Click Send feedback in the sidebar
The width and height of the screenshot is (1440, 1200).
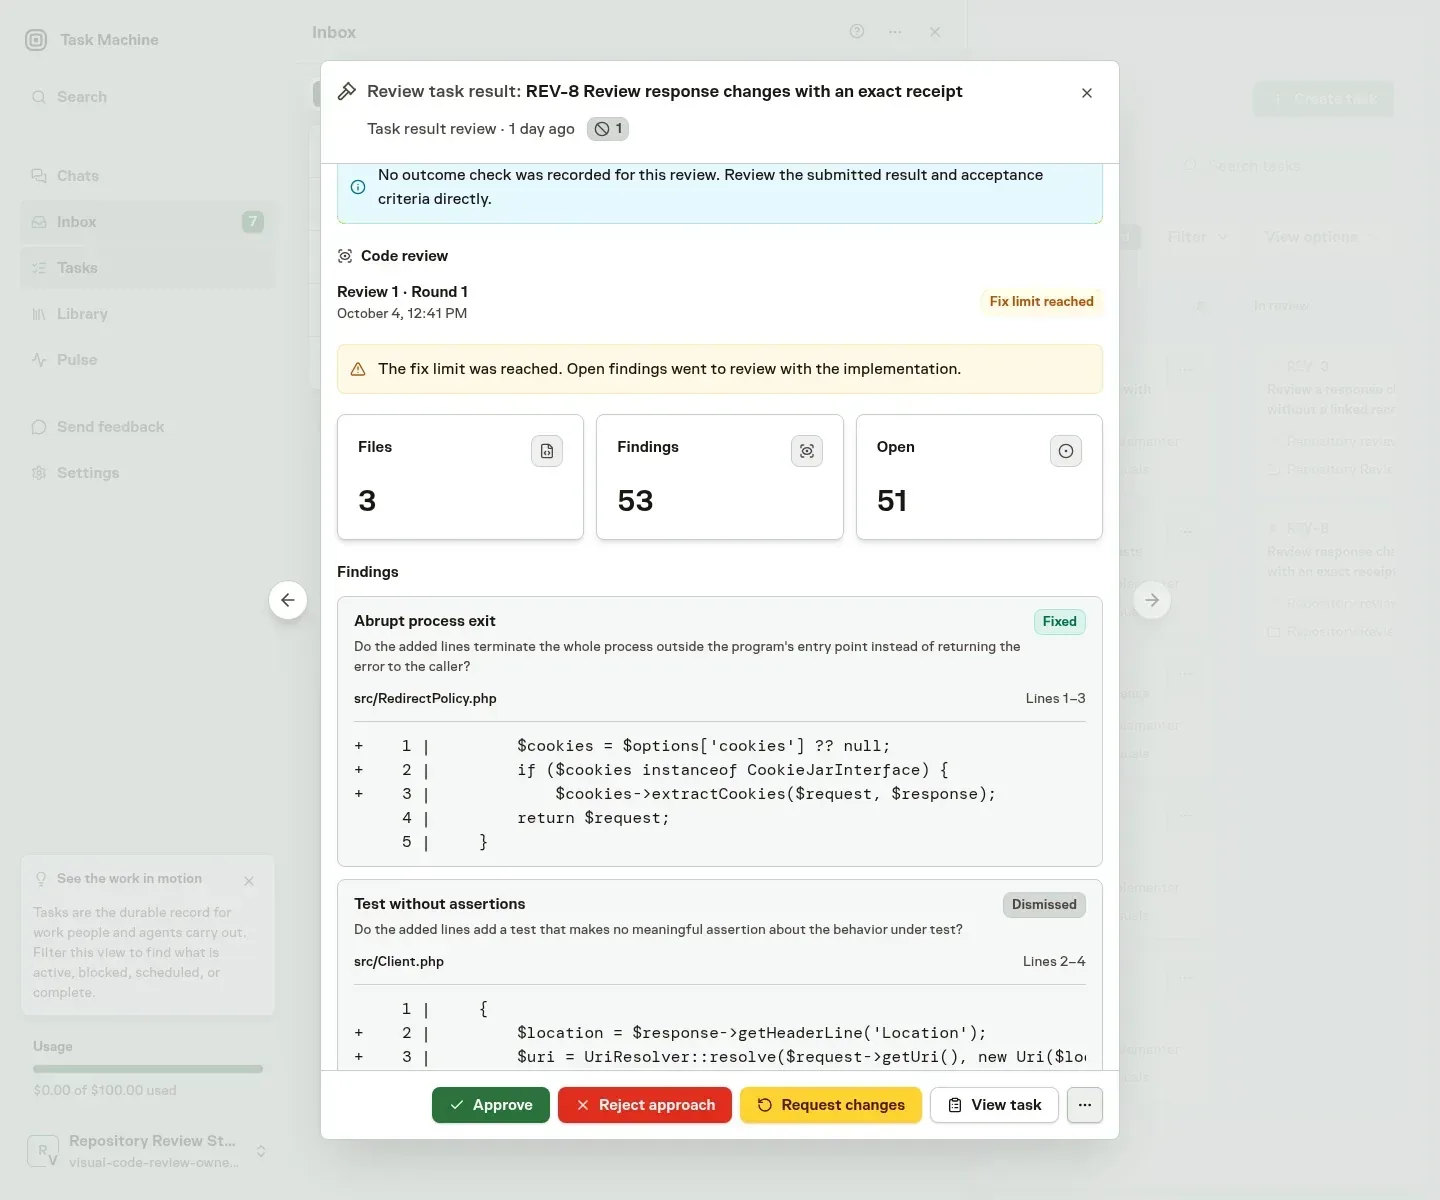pos(148,427)
